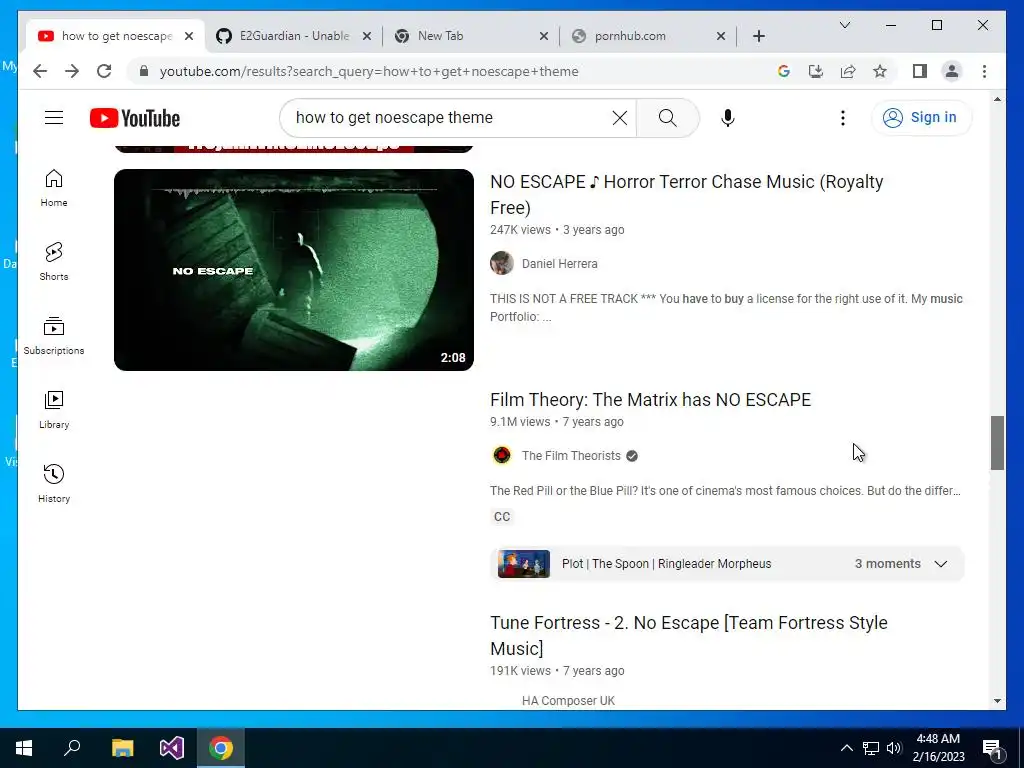This screenshot has height=768, width=1024.
Task: Open The Film Theorists channel avatar
Action: [x=502, y=455]
